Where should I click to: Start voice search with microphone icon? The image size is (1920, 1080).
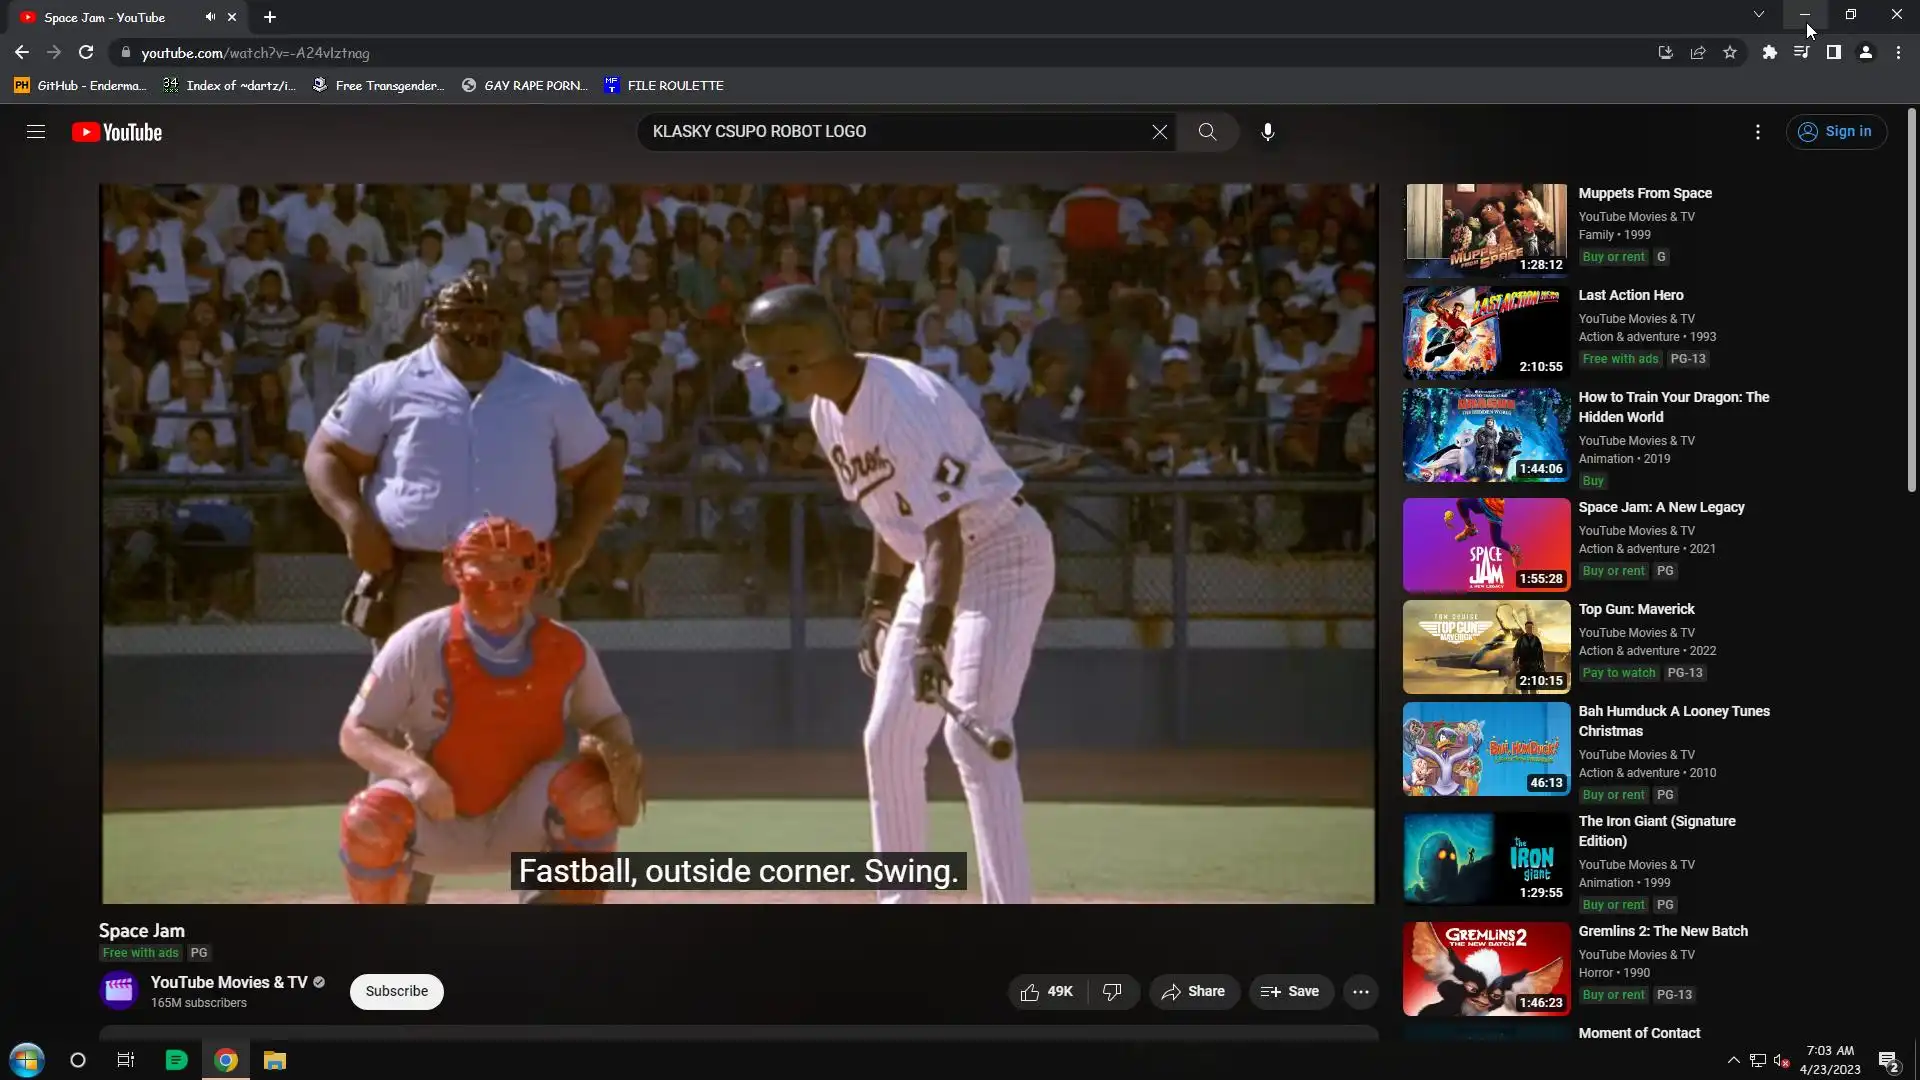point(1267,132)
